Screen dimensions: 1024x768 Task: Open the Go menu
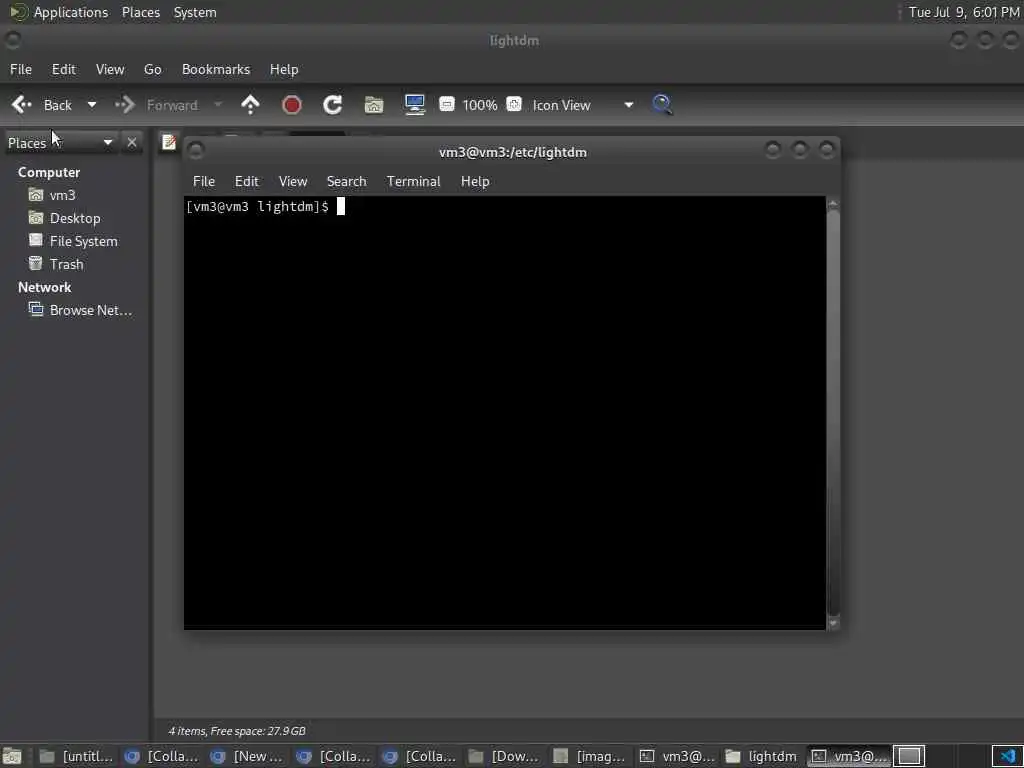tap(153, 69)
